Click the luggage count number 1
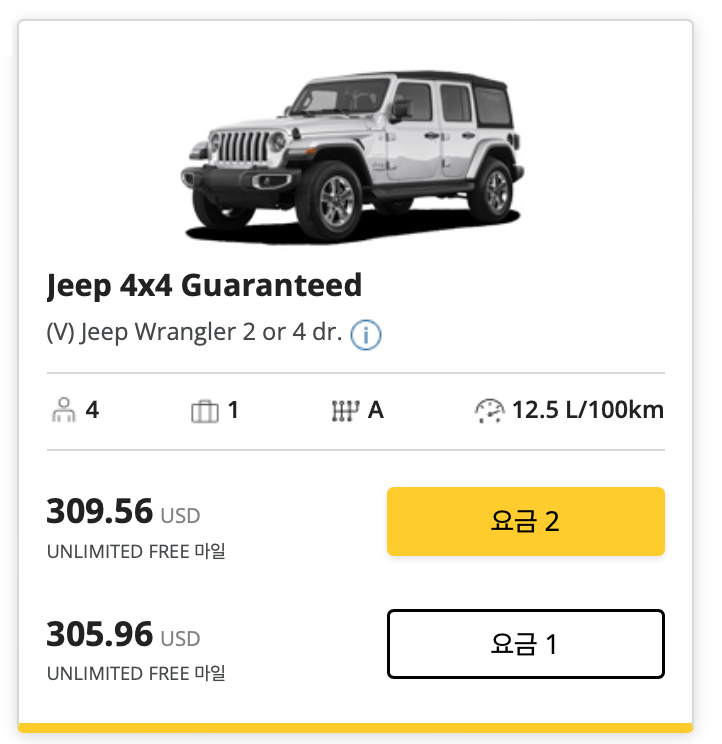This screenshot has height=744, width=722. click(233, 410)
